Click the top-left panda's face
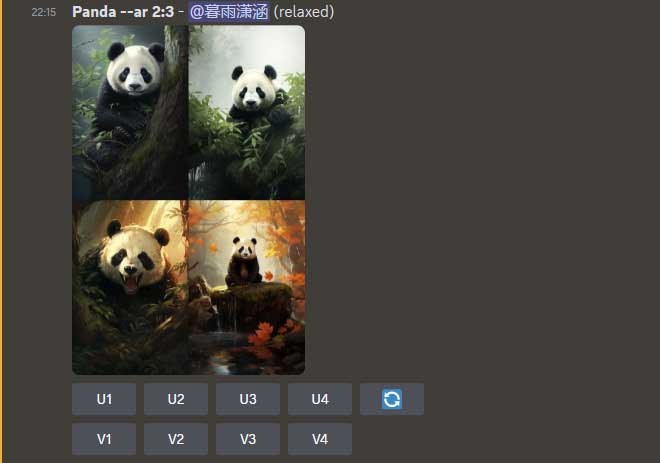This screenshot has width=660, height=463. [x=134, y=72]
